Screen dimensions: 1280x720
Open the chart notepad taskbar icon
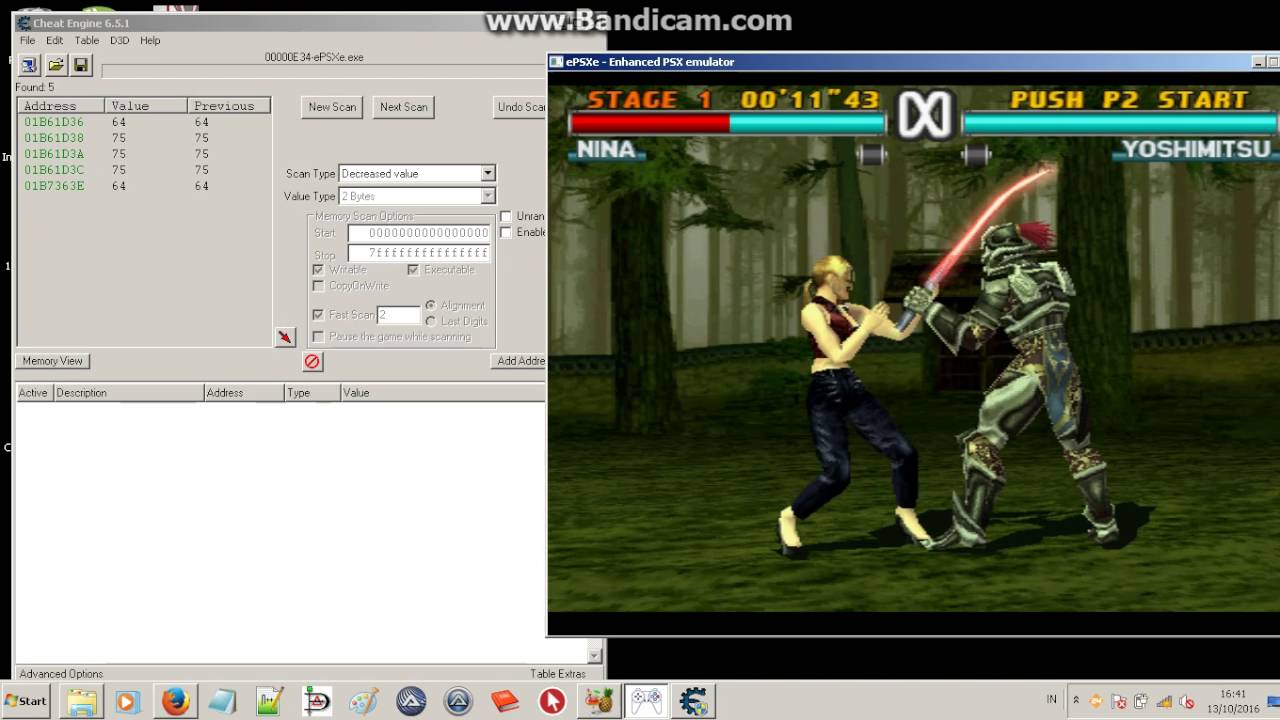[270, 701]
